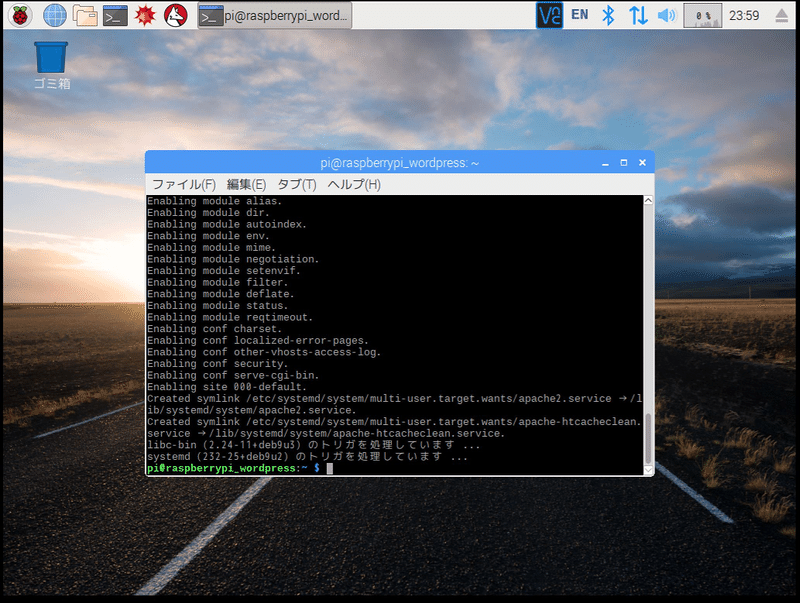Open the Wolfram wolf icon

(x=176, y=15)
